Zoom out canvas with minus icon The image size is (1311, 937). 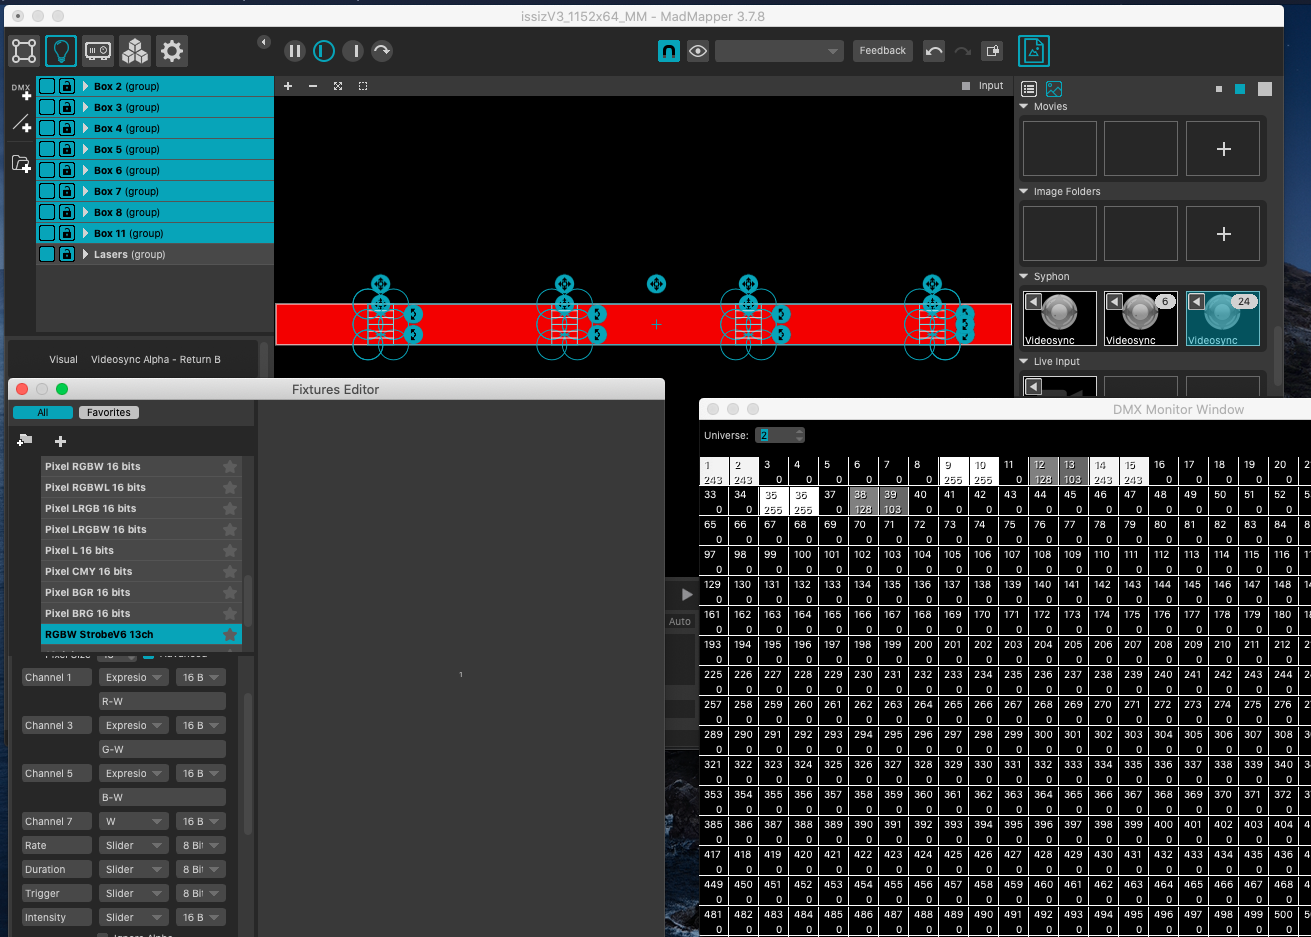pos(313,86)
